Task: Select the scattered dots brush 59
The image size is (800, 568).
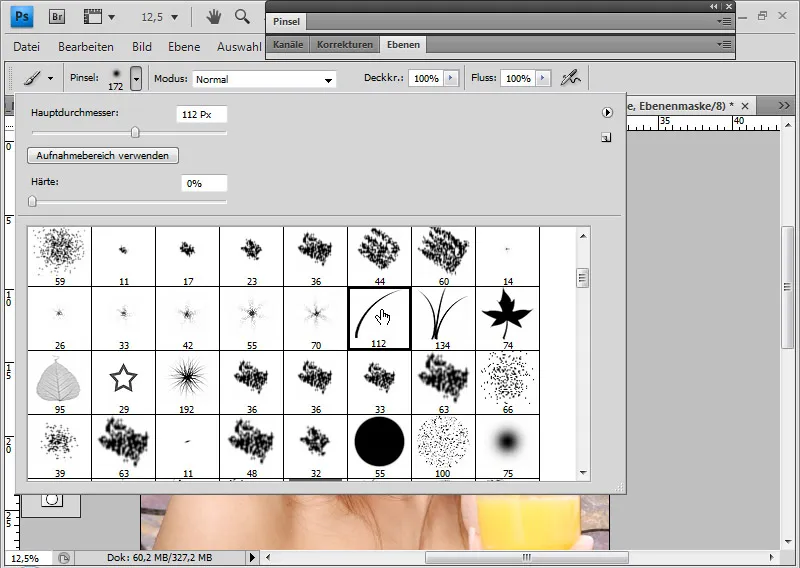Action: (60, 256)
